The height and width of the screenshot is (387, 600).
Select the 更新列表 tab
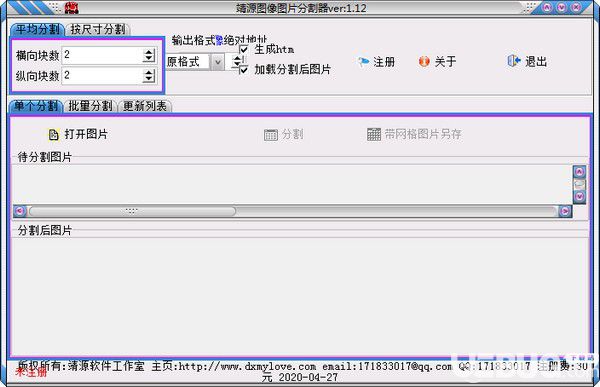click(x=145, y=106)
